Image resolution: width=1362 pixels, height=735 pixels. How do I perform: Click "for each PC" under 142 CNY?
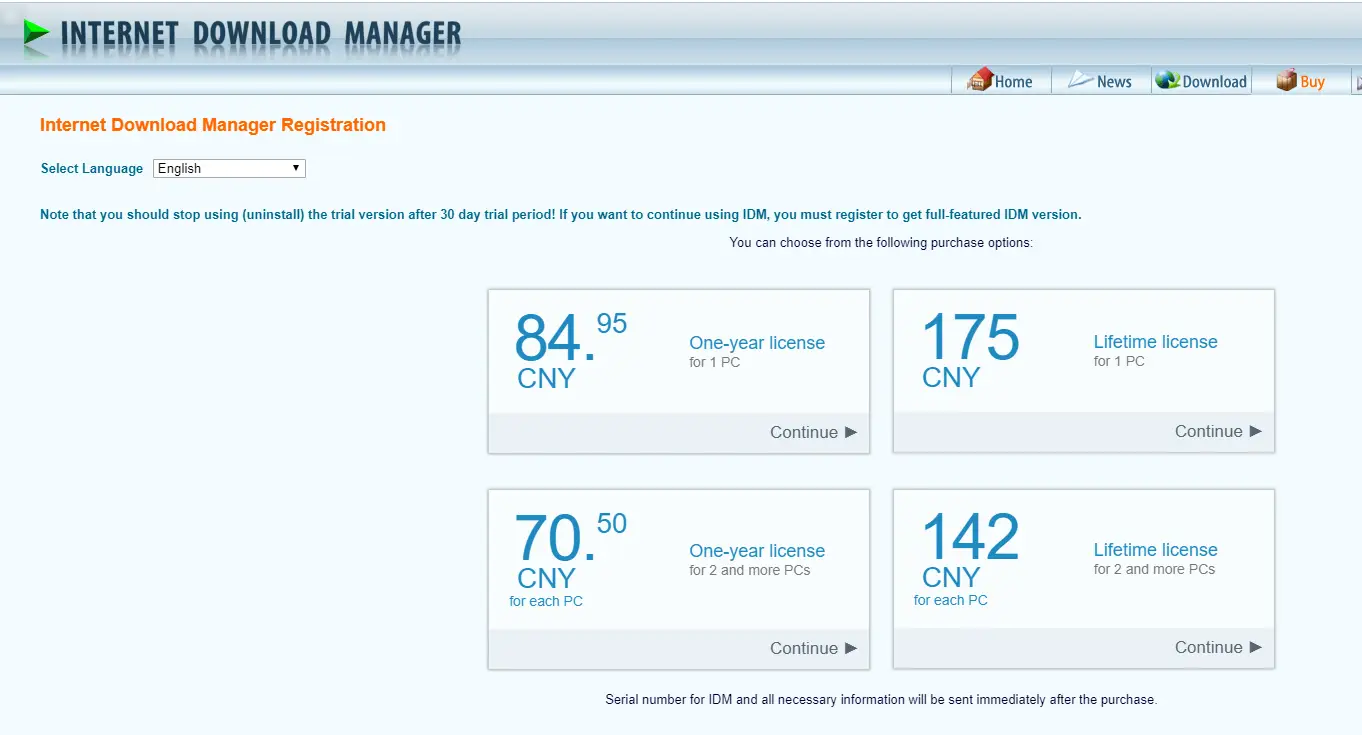(x=951, y=600)
